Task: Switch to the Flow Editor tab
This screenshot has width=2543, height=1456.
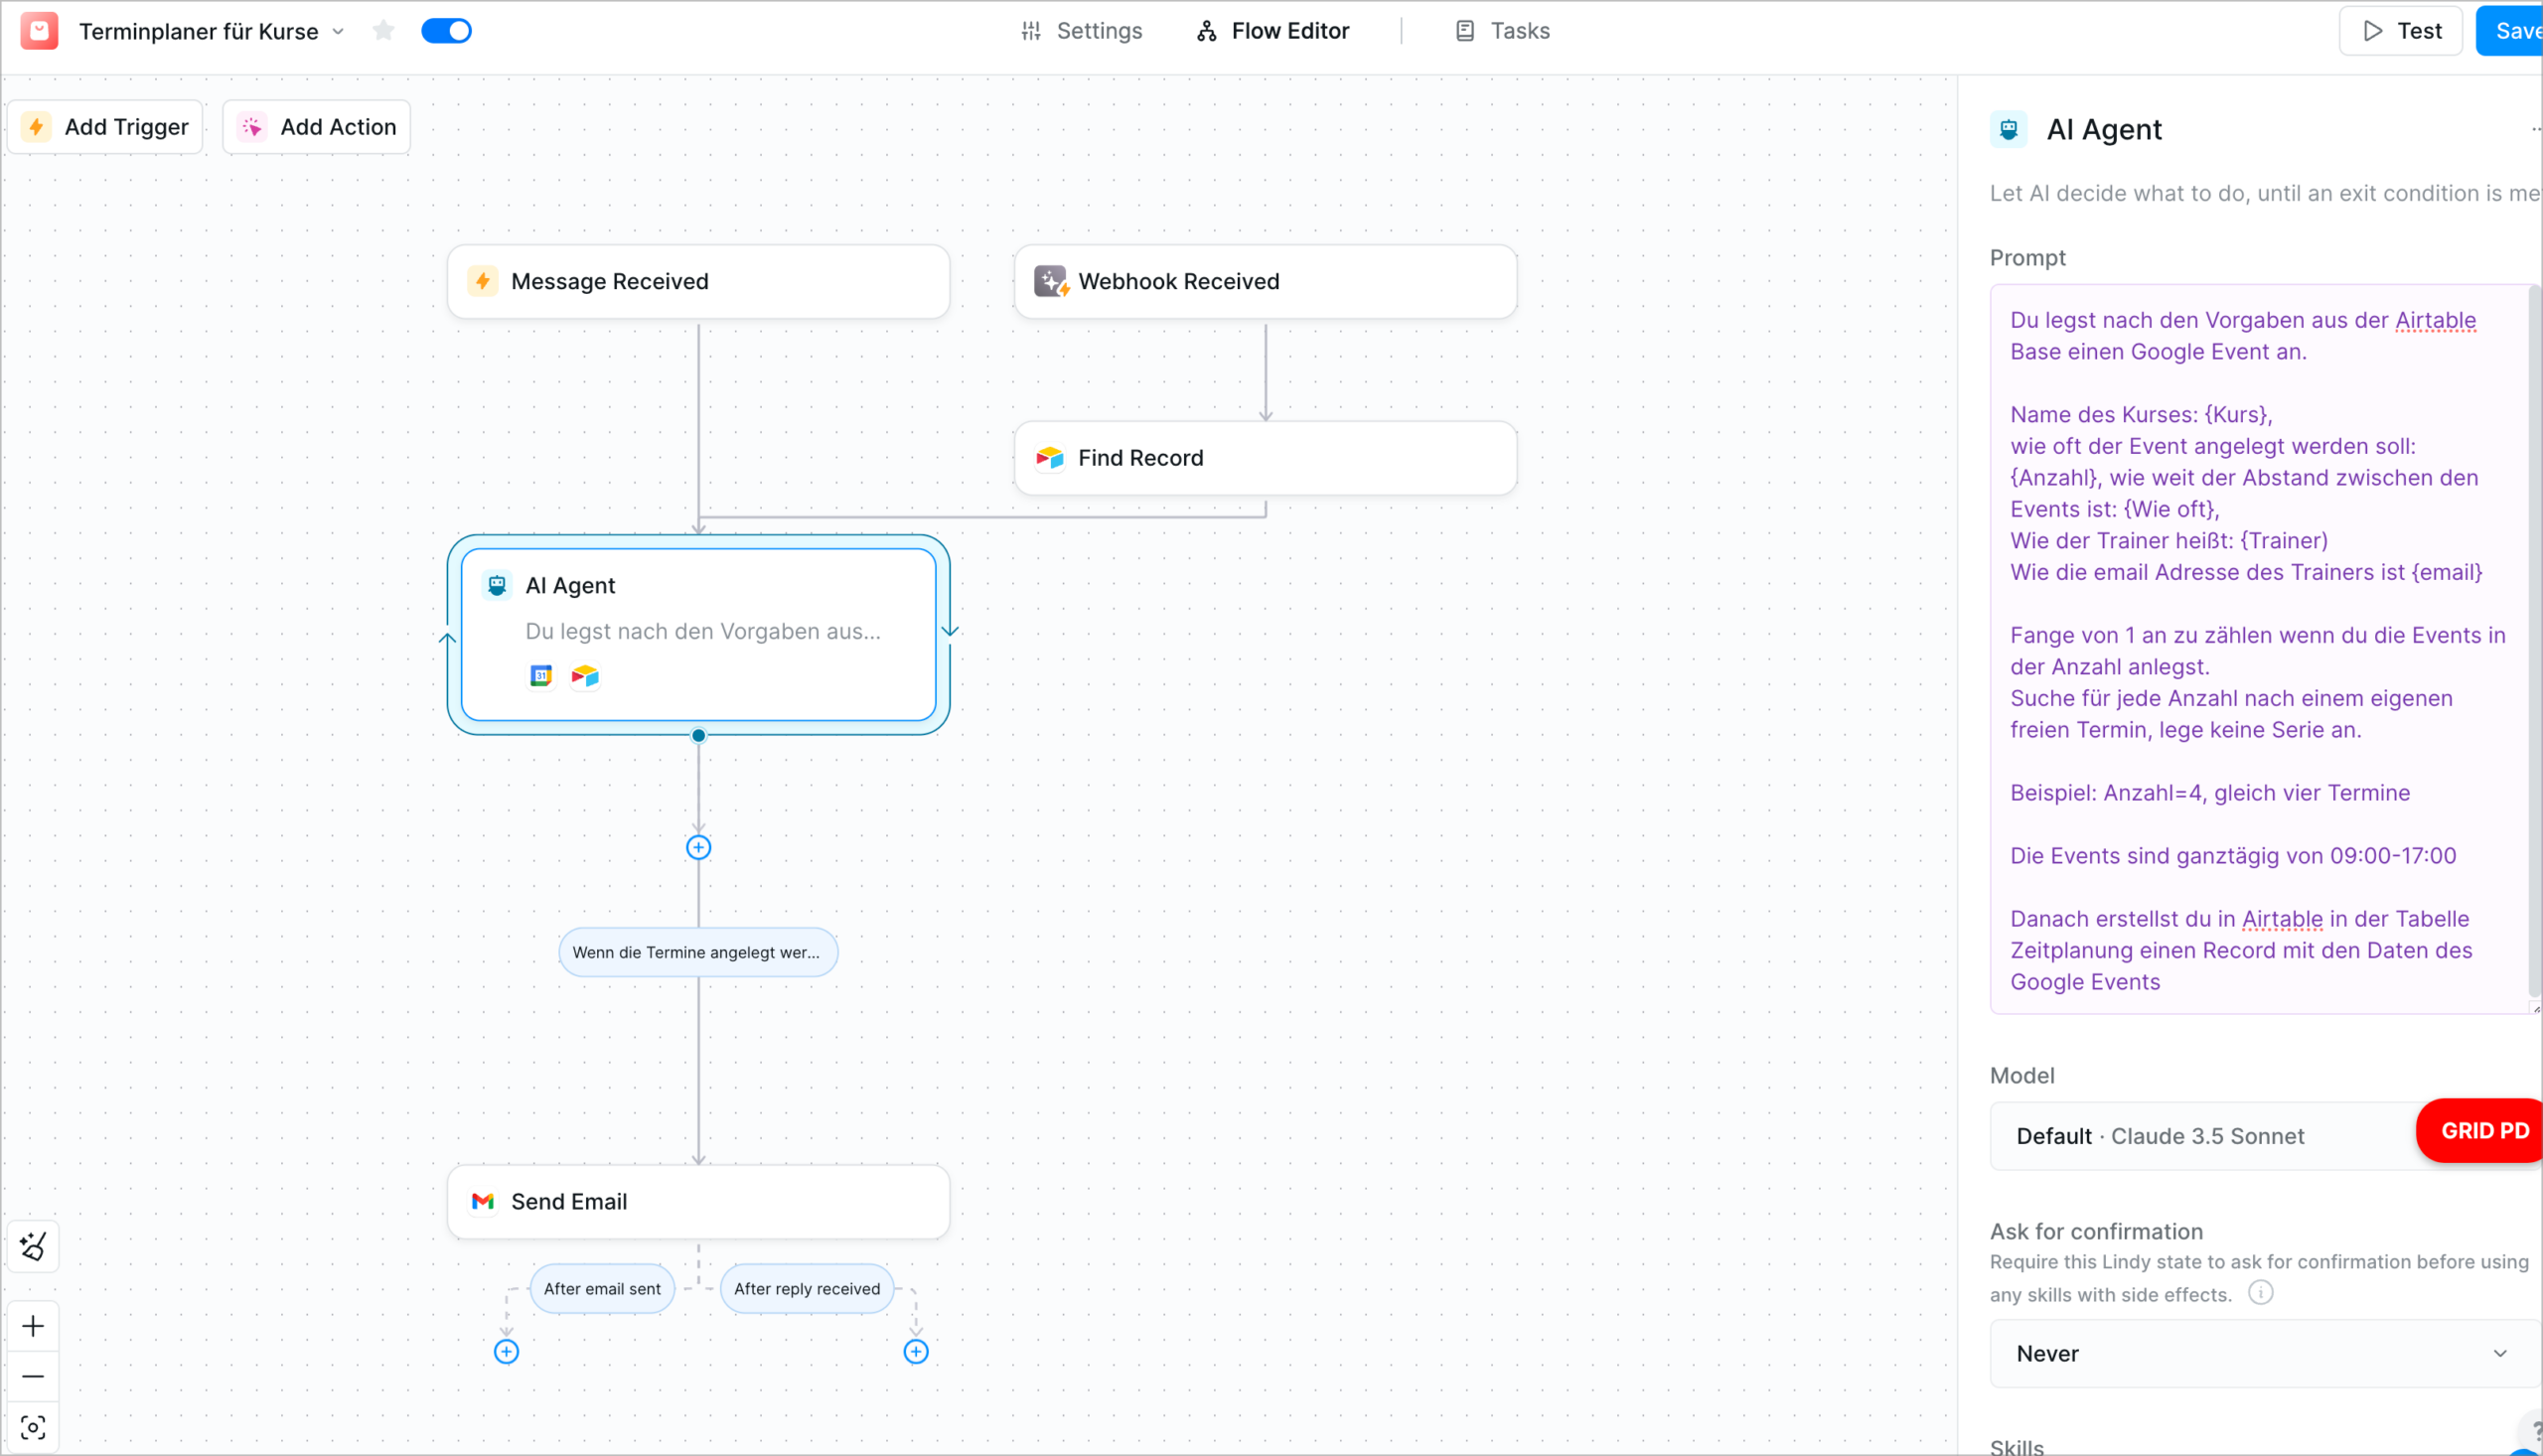Action: coord(1273,31)
